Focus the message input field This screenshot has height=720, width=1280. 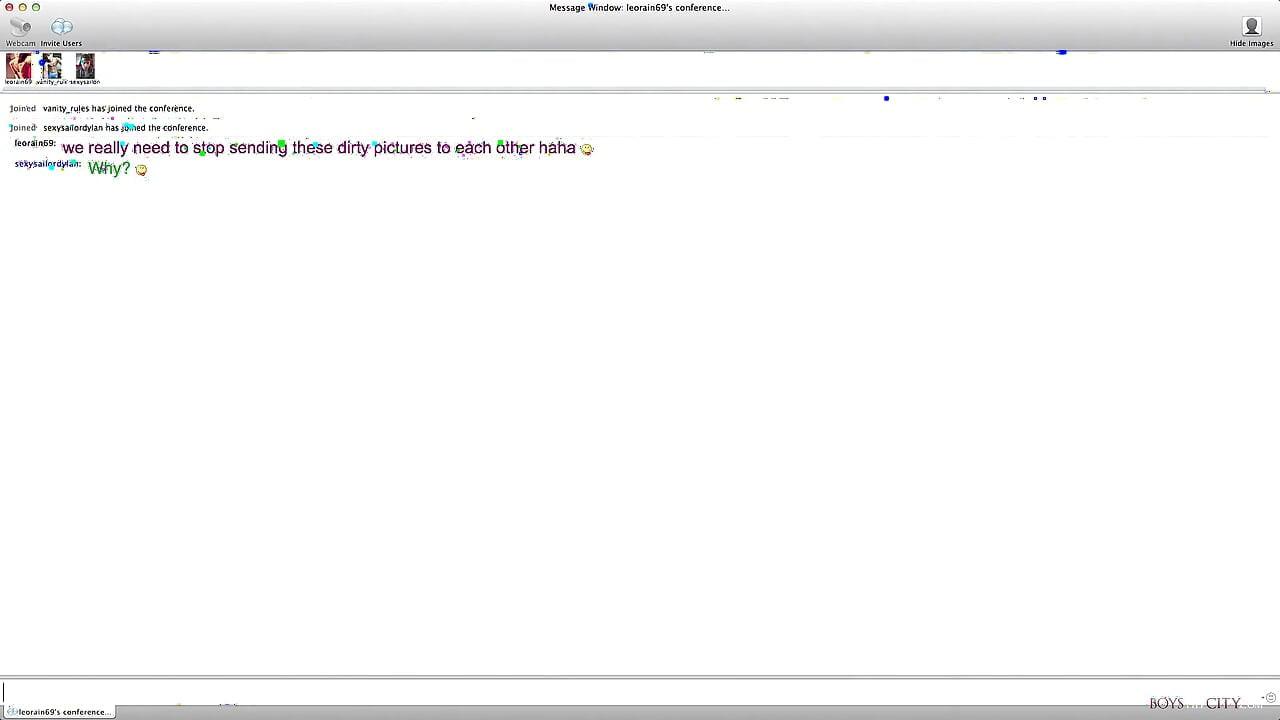click(570, 692)
